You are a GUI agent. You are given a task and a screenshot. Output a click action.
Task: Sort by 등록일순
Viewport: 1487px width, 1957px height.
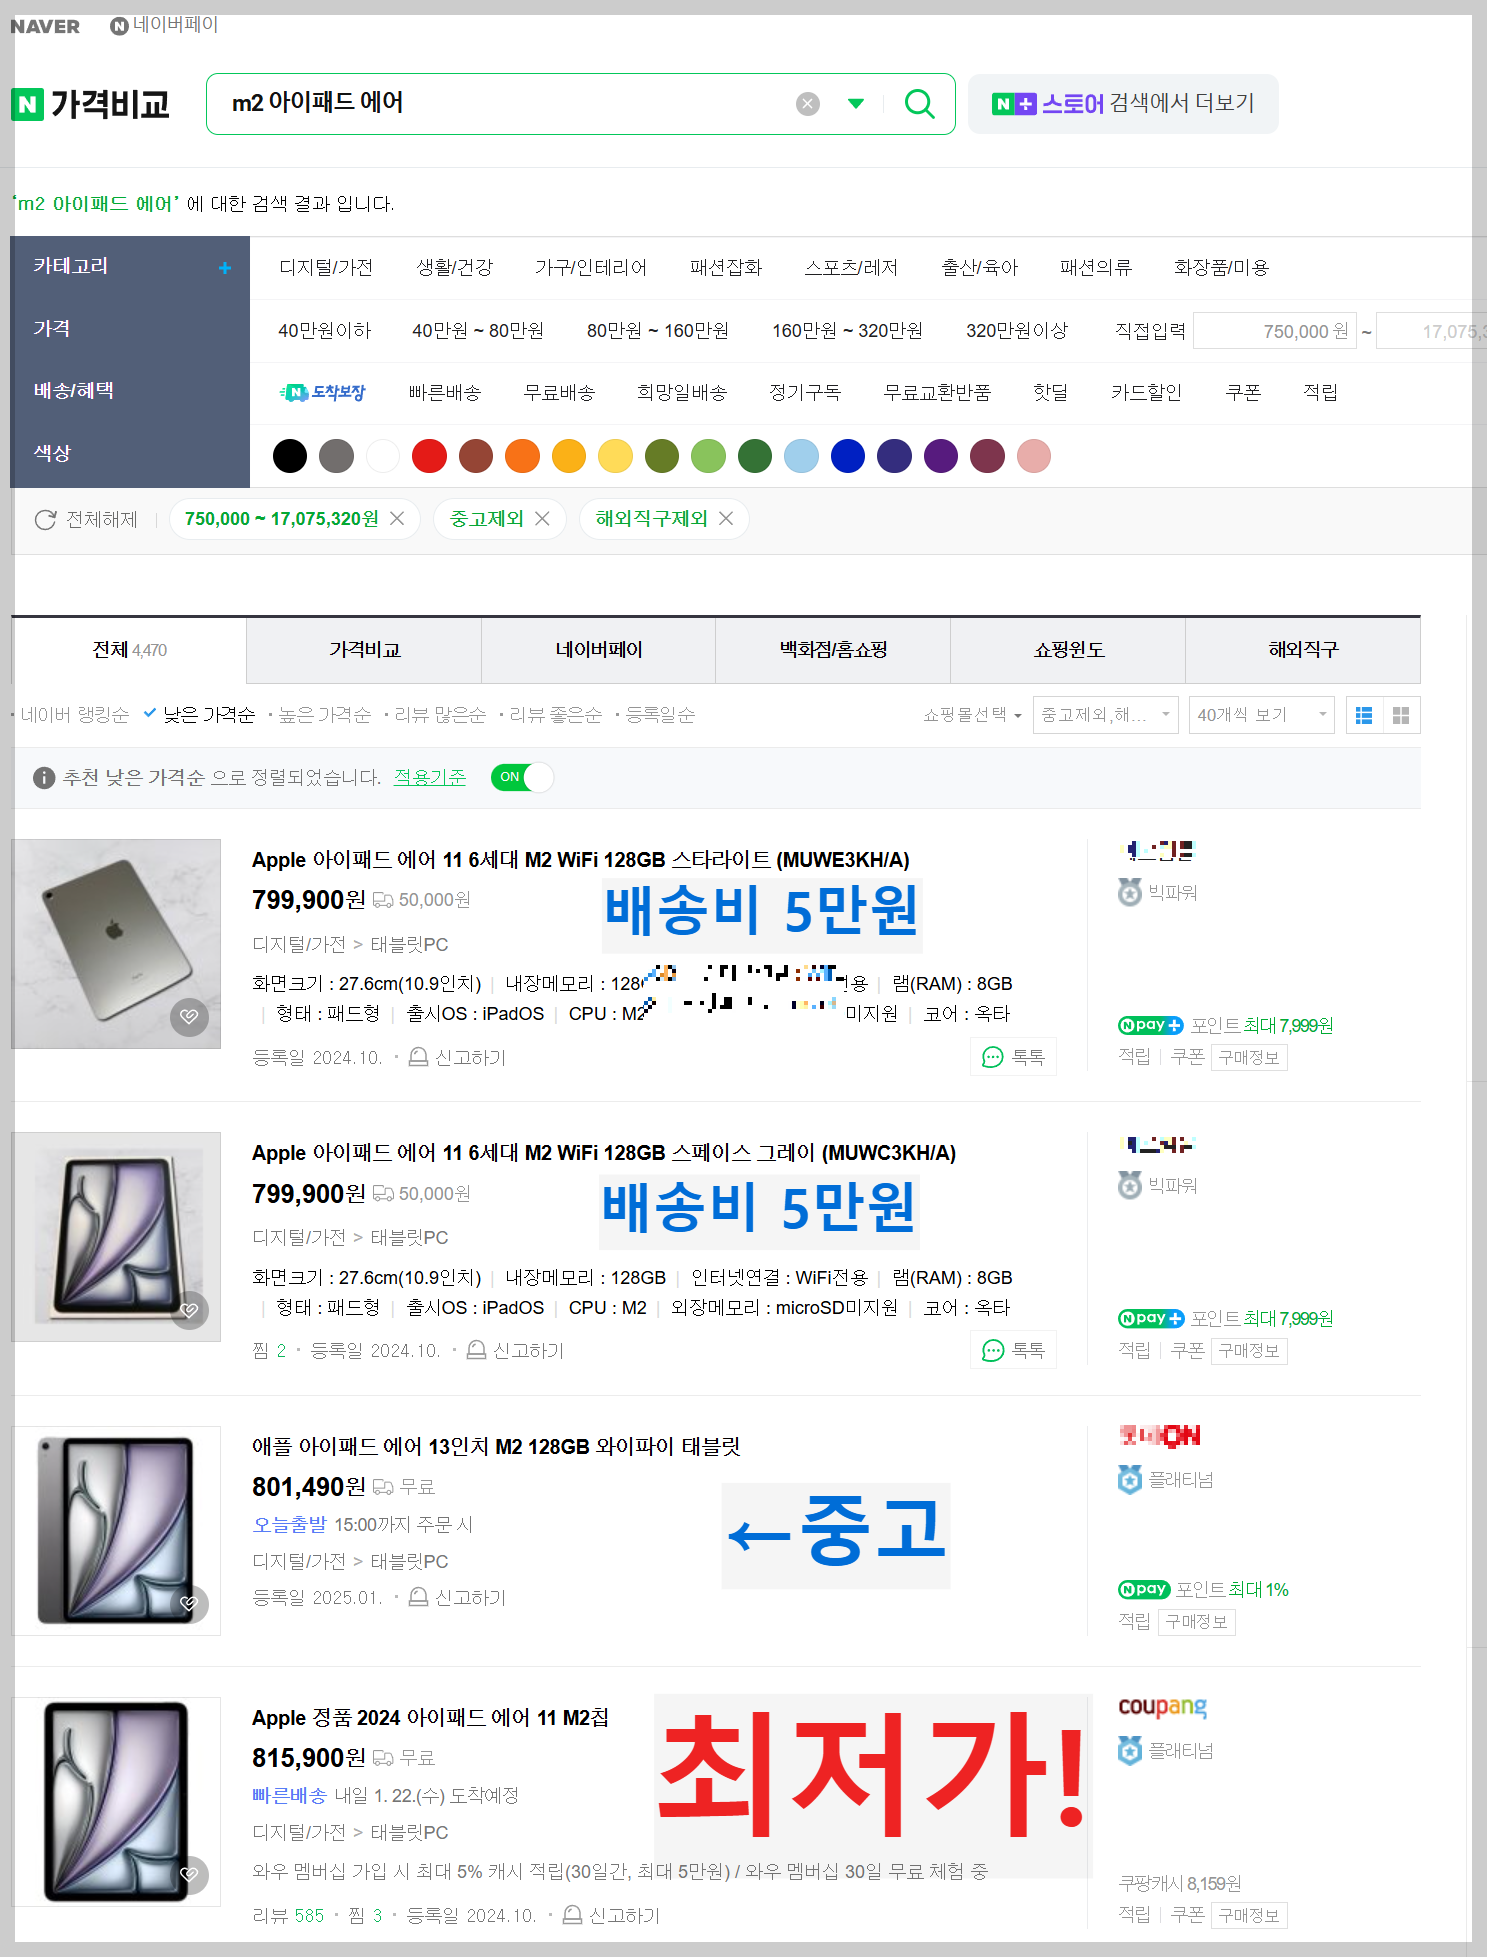coord(660,715)
